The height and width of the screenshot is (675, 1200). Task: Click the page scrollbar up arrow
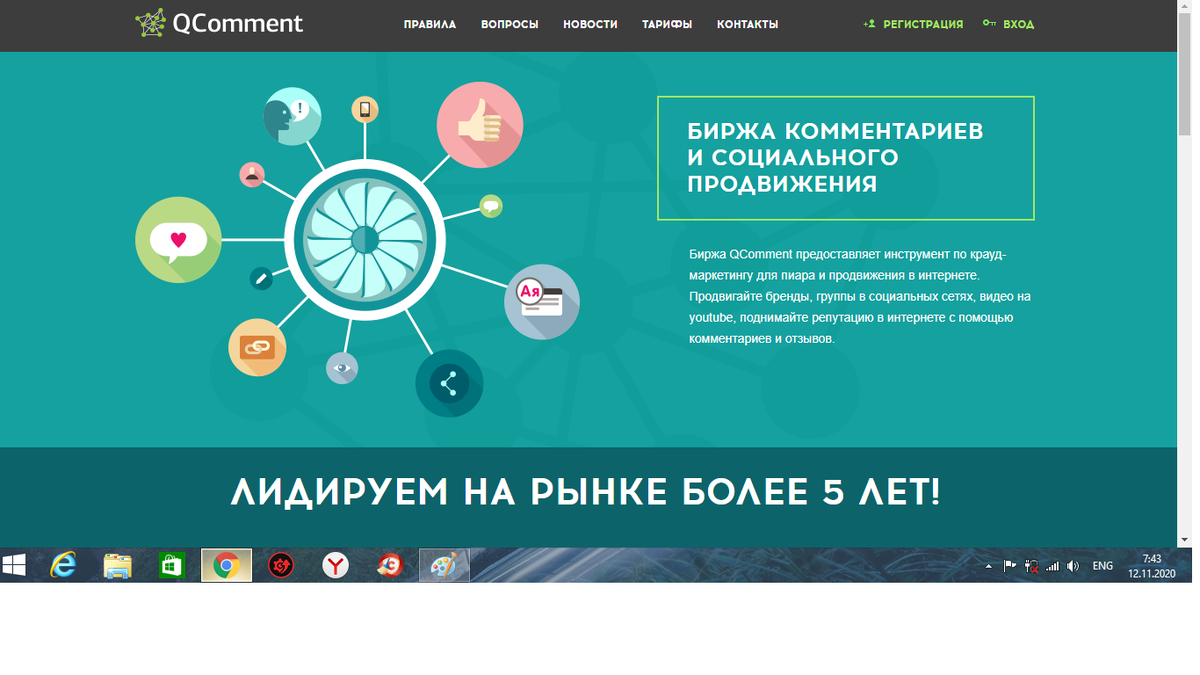pos(1185,8)
